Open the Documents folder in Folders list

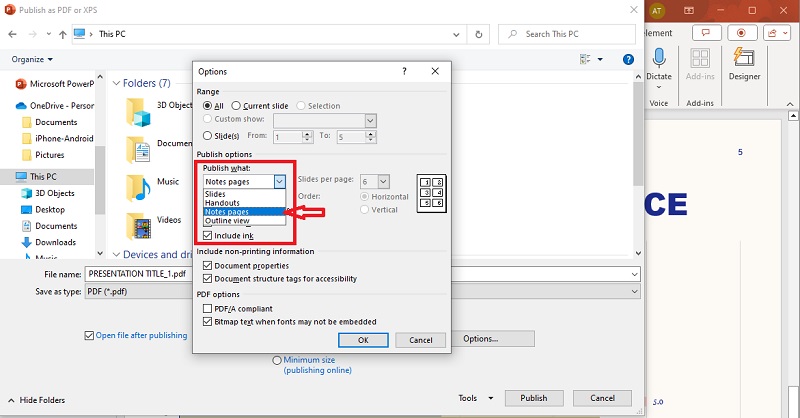(138, 150)
